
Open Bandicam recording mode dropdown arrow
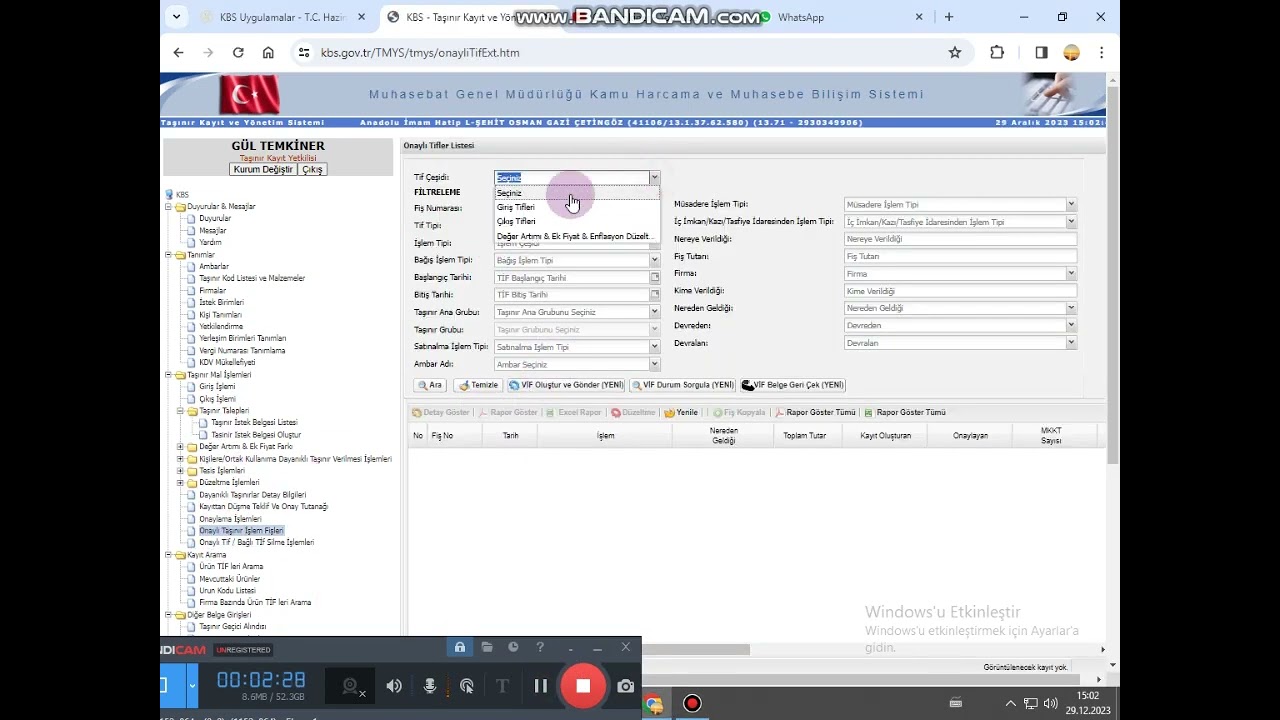[x=192, y=686]
